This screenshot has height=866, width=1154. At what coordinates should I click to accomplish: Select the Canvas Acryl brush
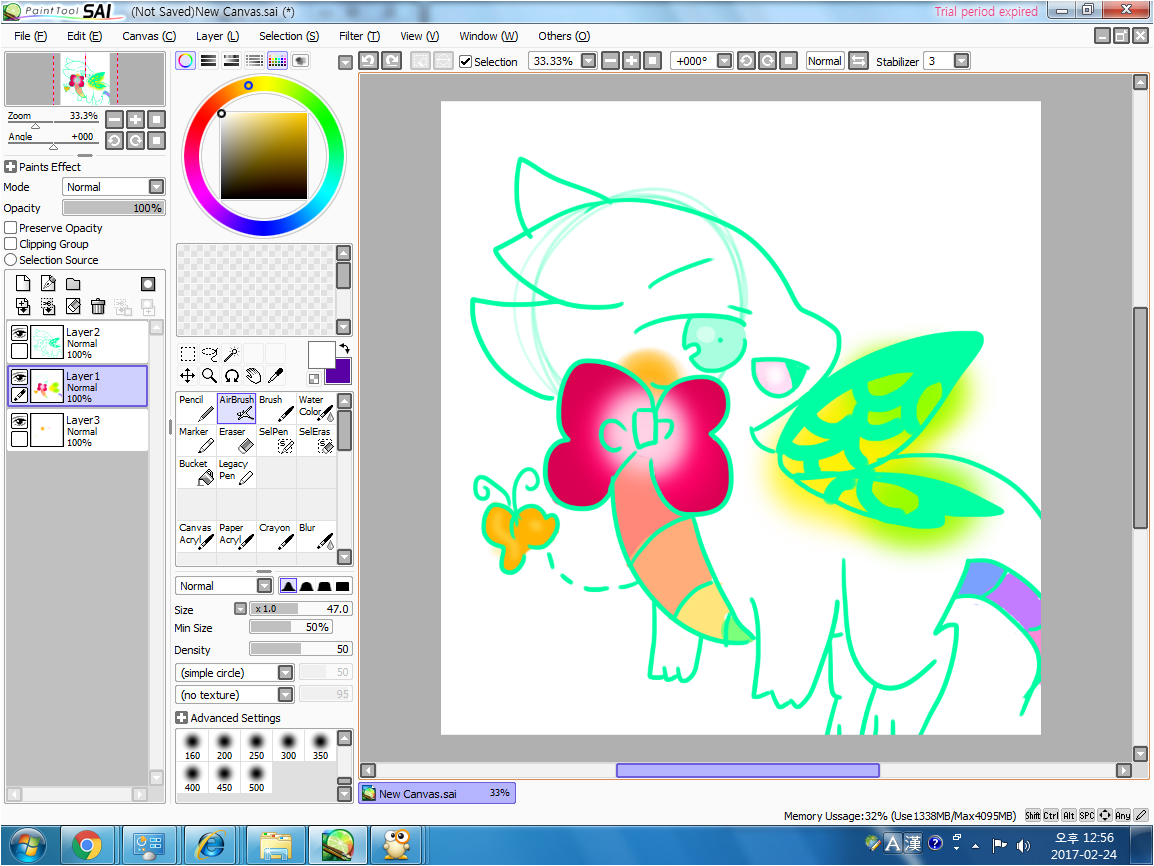[x=197, y=536]
